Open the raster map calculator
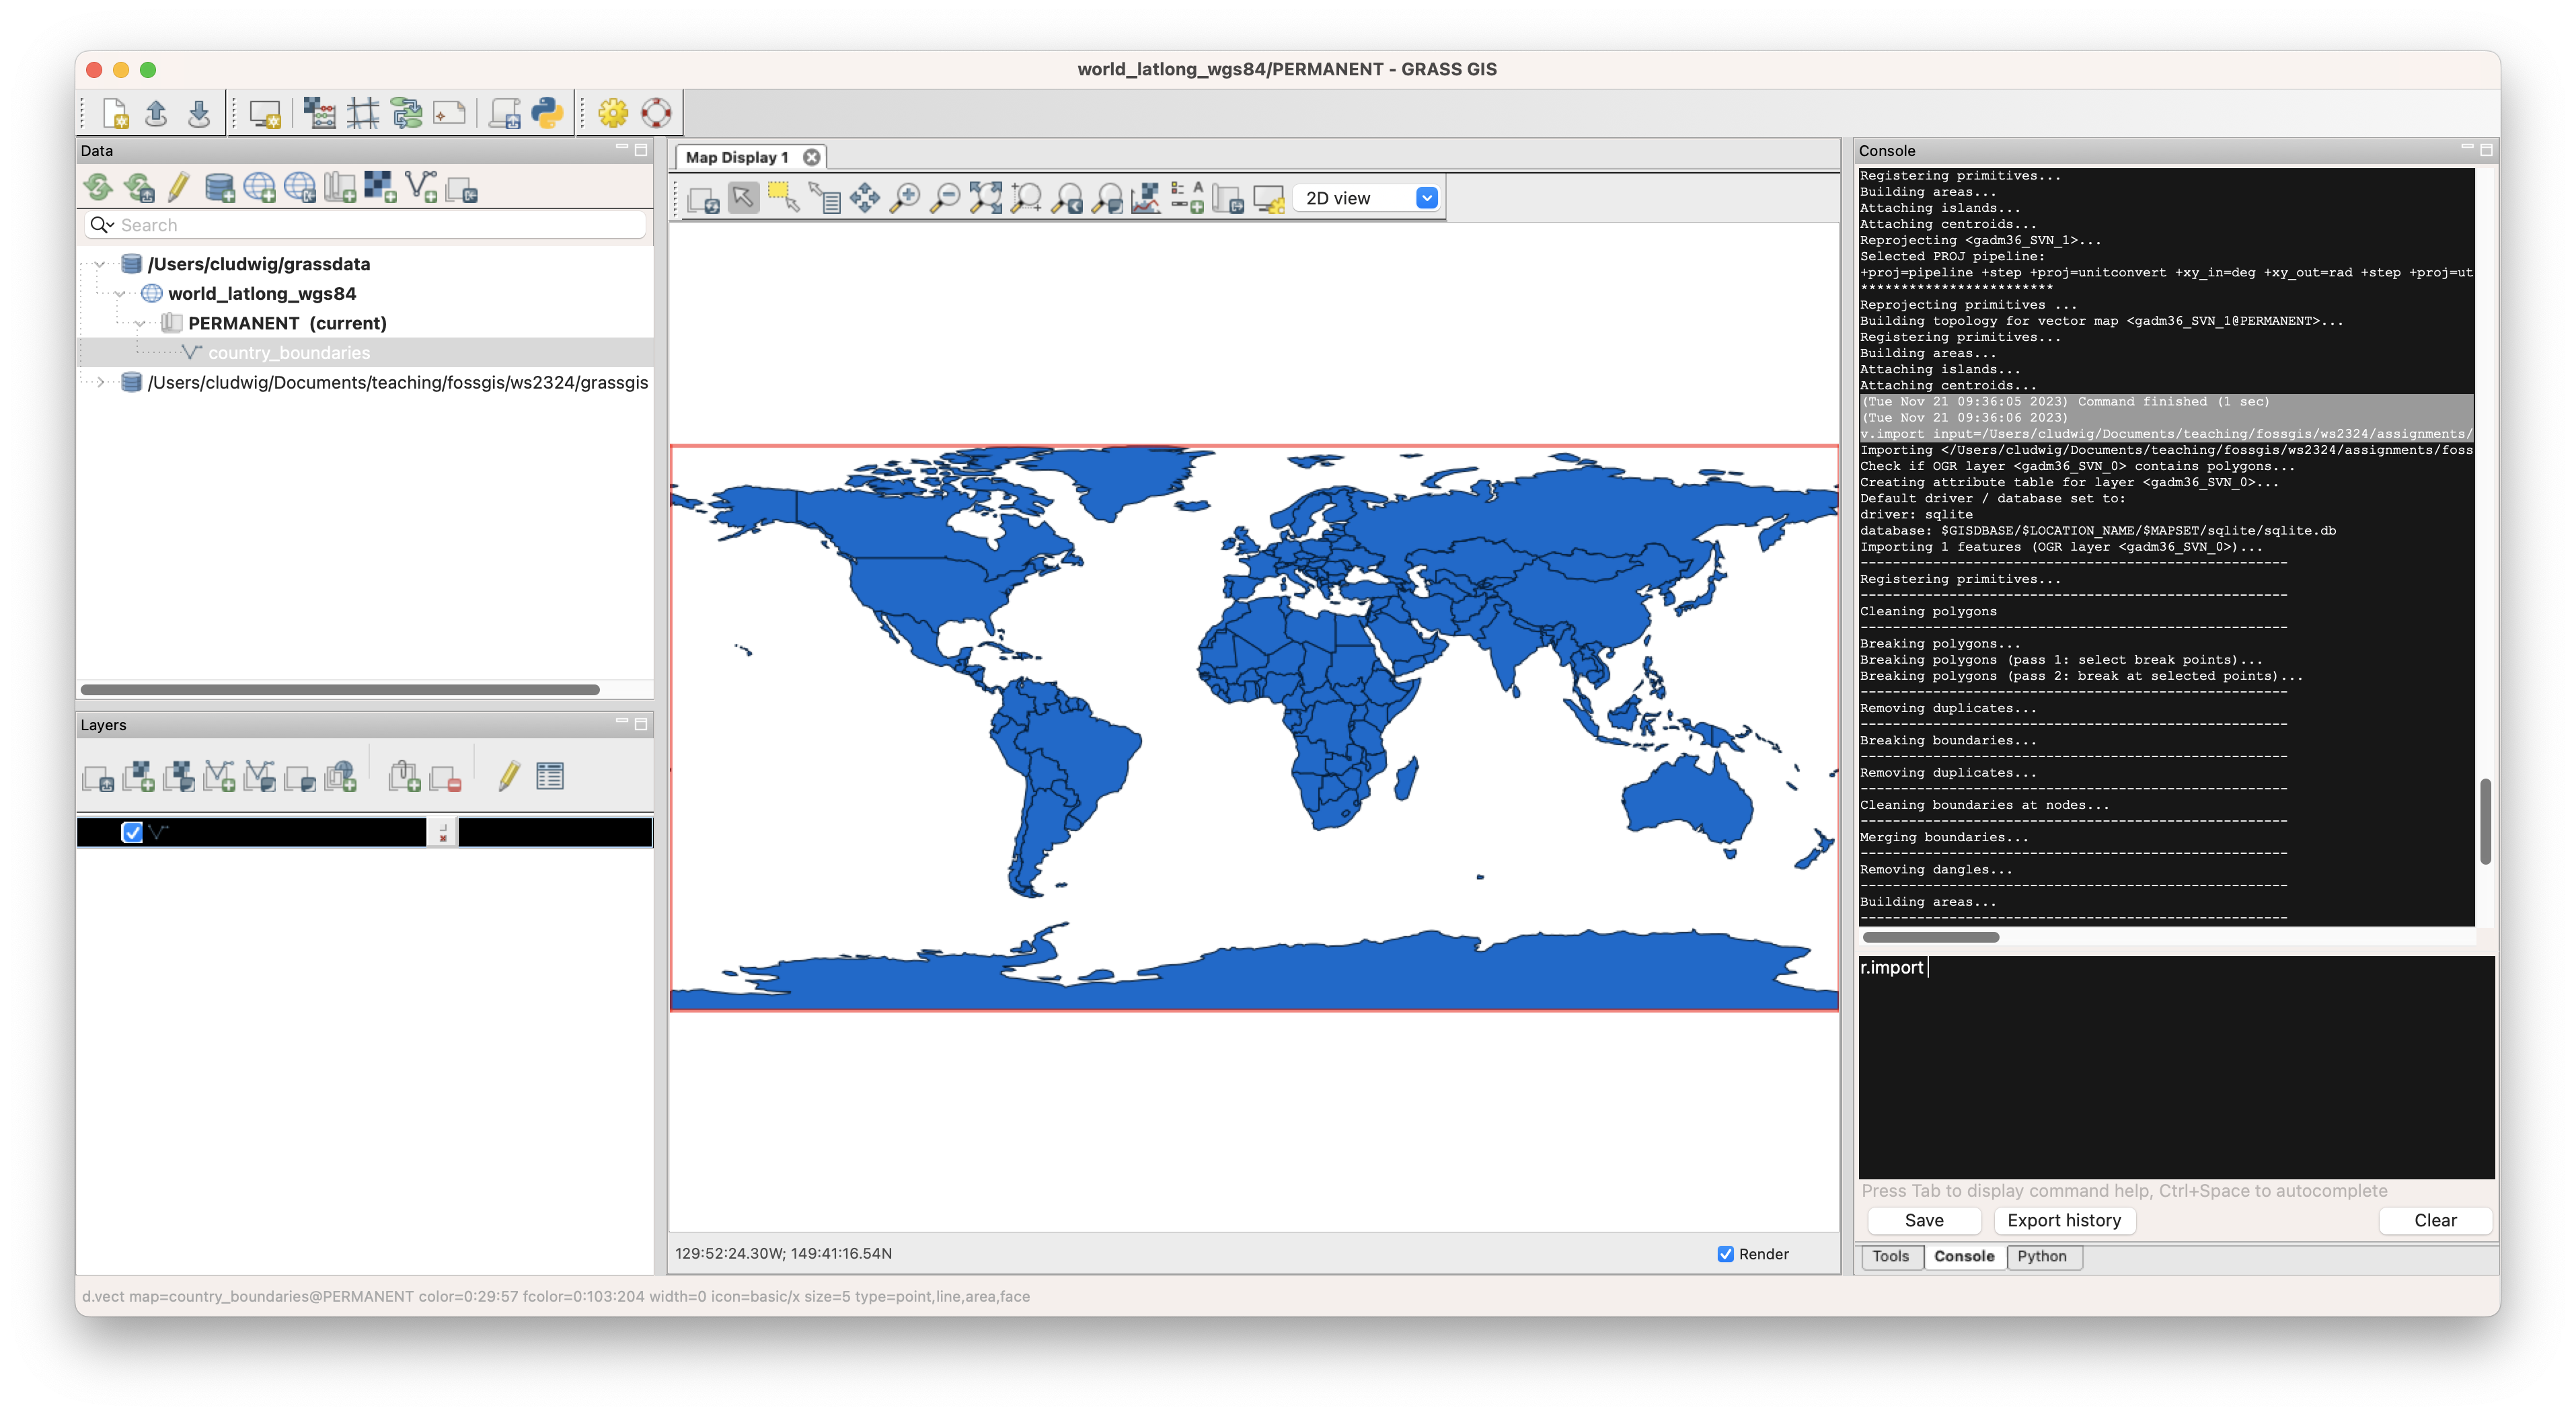The width and height of the screenshot is (2576, 1416). (319, 113)
